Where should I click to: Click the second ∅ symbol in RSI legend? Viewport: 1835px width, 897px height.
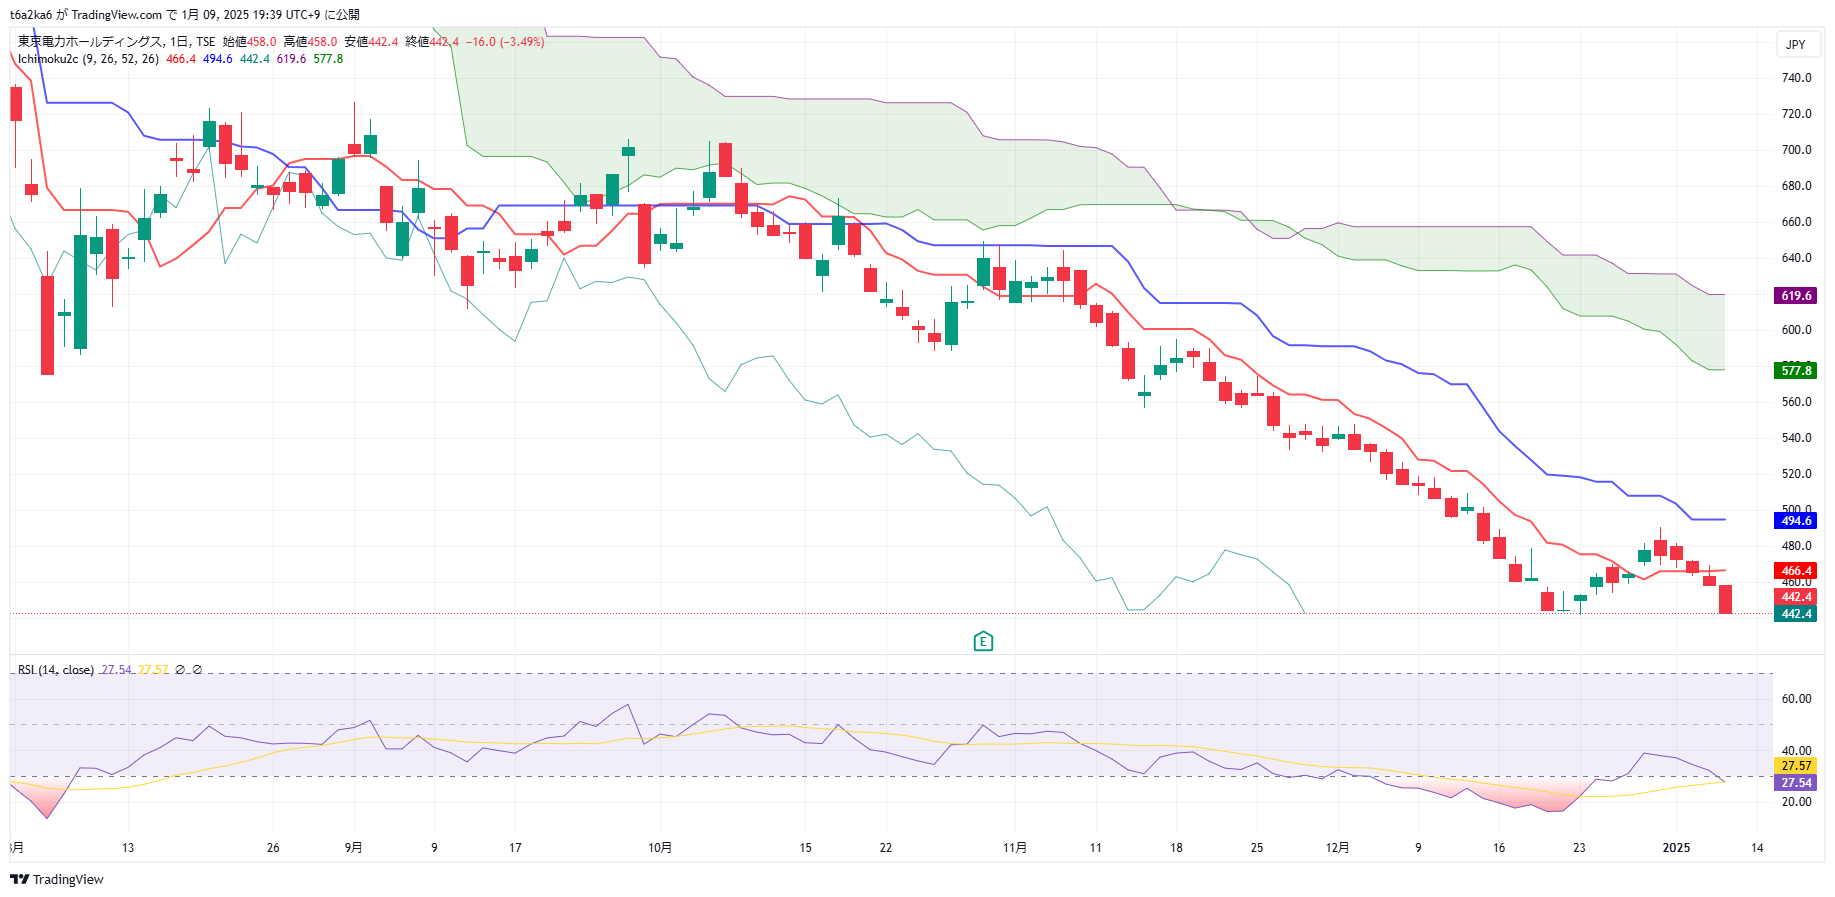point(197,670)
